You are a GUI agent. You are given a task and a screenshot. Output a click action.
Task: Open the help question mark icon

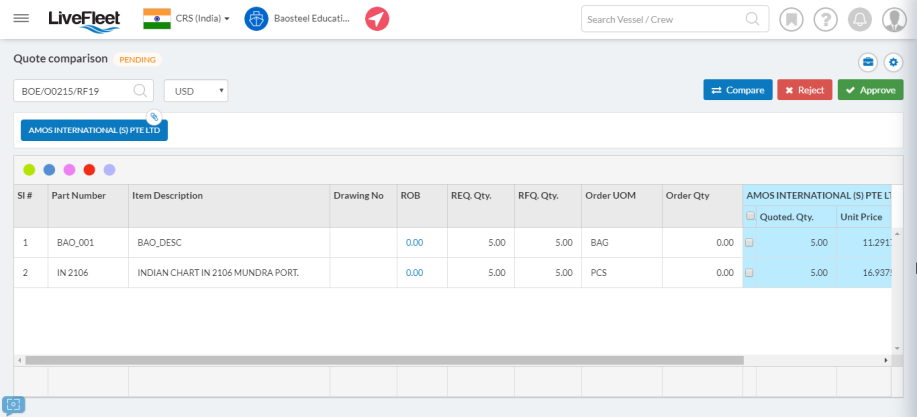825,19
